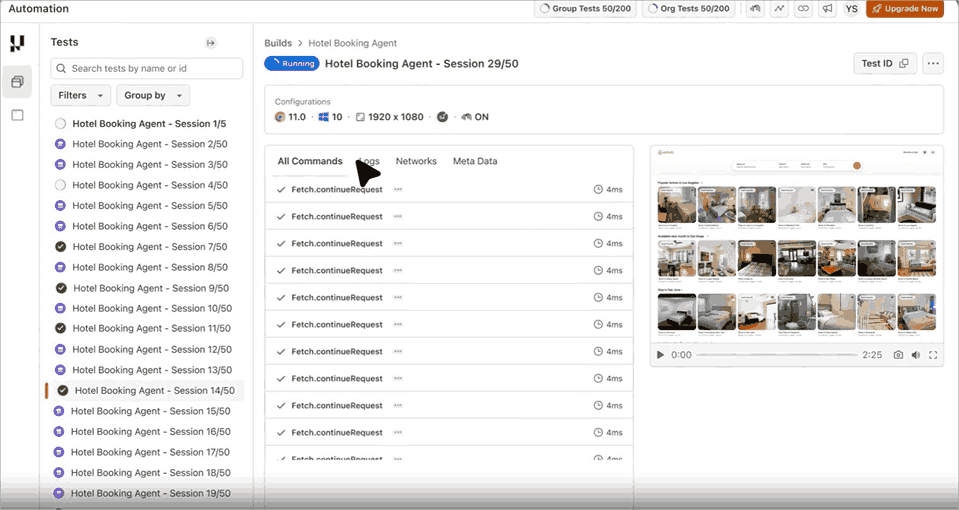Mute the video with speaker icon
This screenshot has width=959, height=510.
(x=916, y=355)
